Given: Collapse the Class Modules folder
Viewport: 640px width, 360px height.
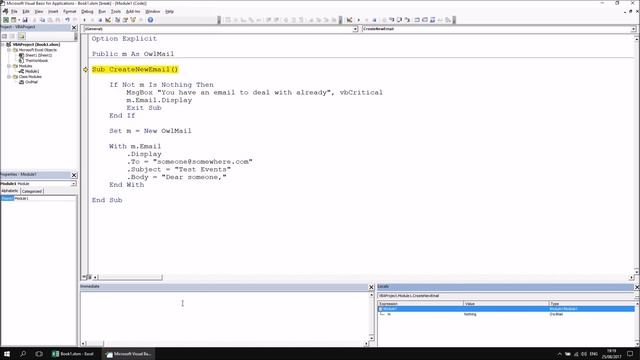Looking at the screenshot, I should 9,76.
